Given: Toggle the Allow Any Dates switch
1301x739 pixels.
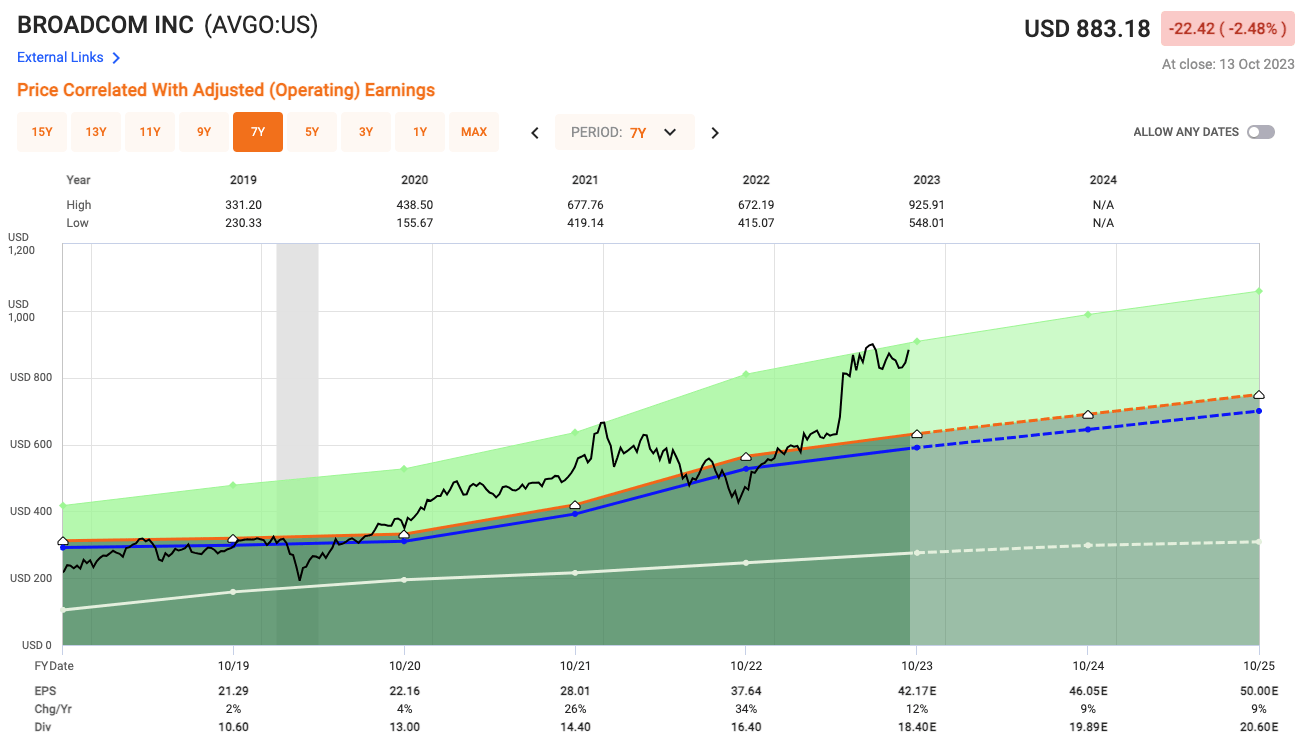Looking at the screenshot, I should [1261, 132].
